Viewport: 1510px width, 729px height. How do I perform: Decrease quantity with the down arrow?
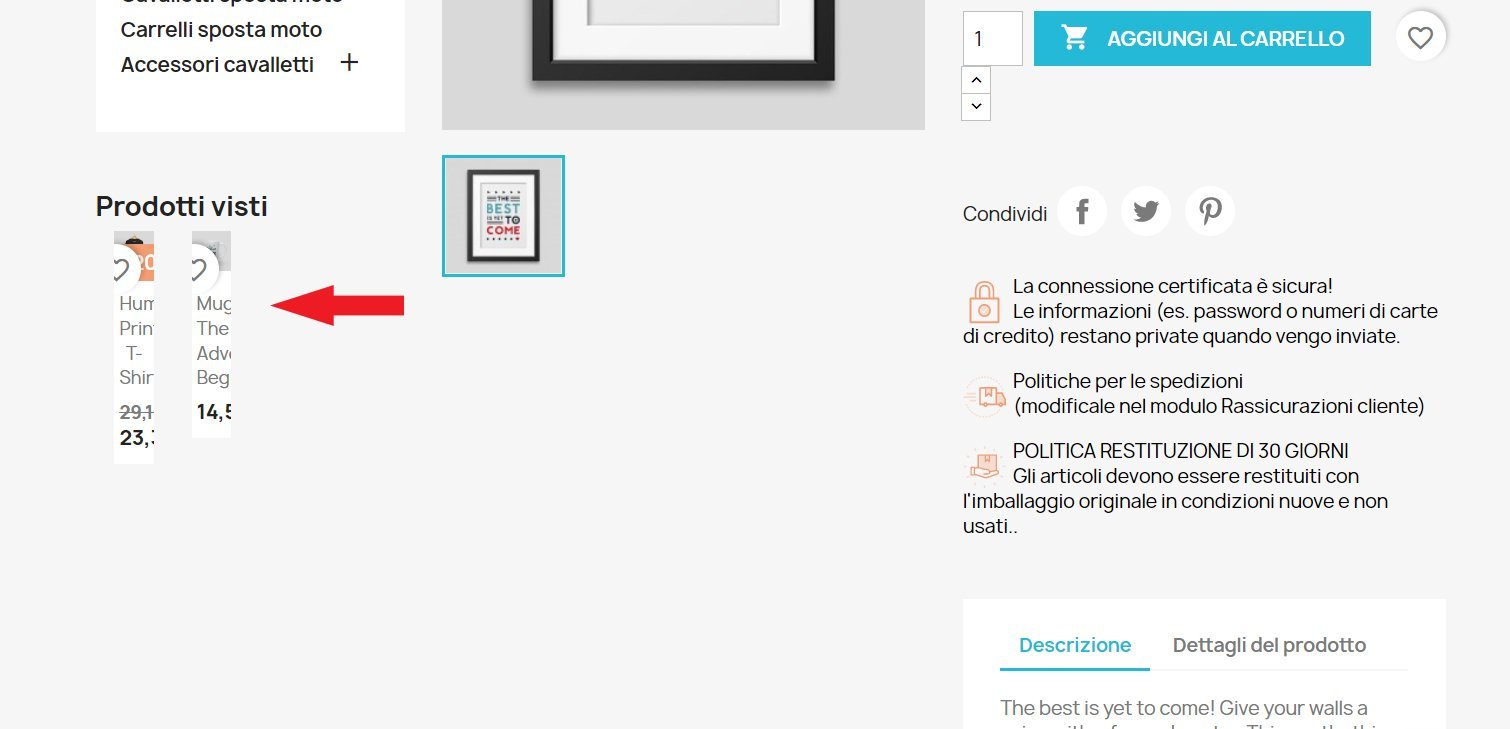click(x=976, y=106)
